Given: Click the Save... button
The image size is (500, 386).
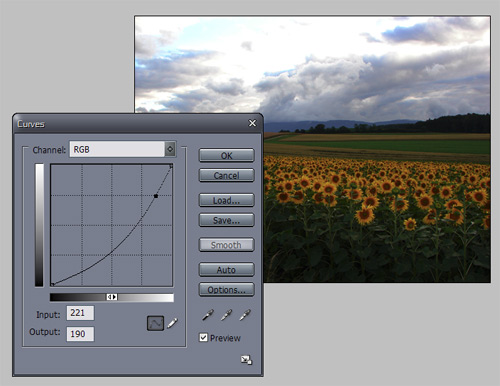Looking at the screenshot, I should 226,220.
